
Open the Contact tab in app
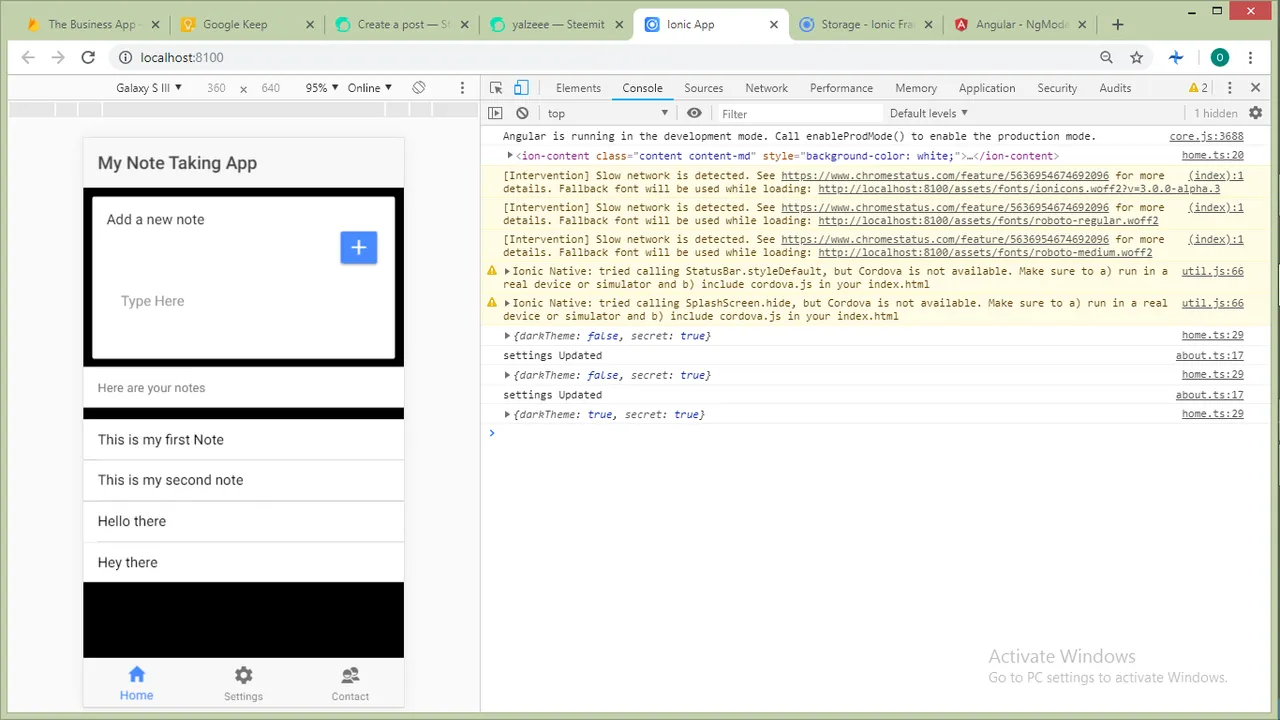(x=350, y=684)
